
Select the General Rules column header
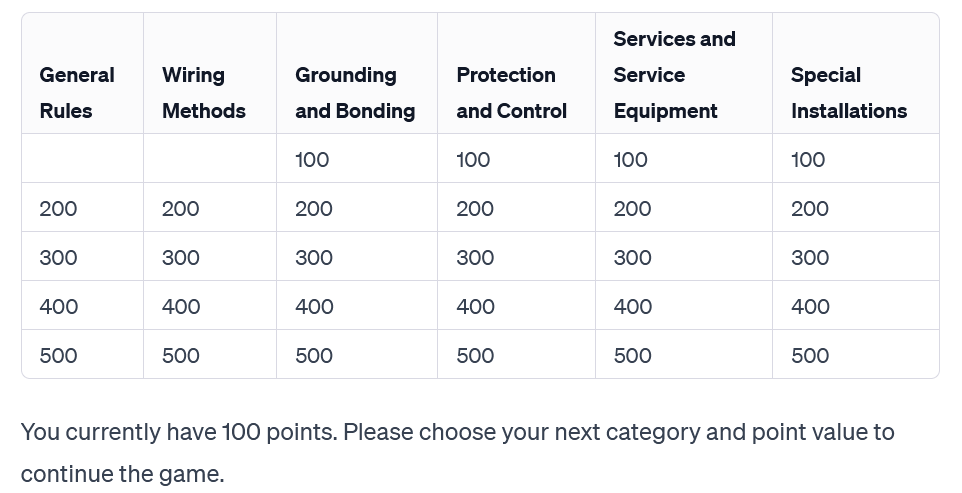tap(77, 93)
